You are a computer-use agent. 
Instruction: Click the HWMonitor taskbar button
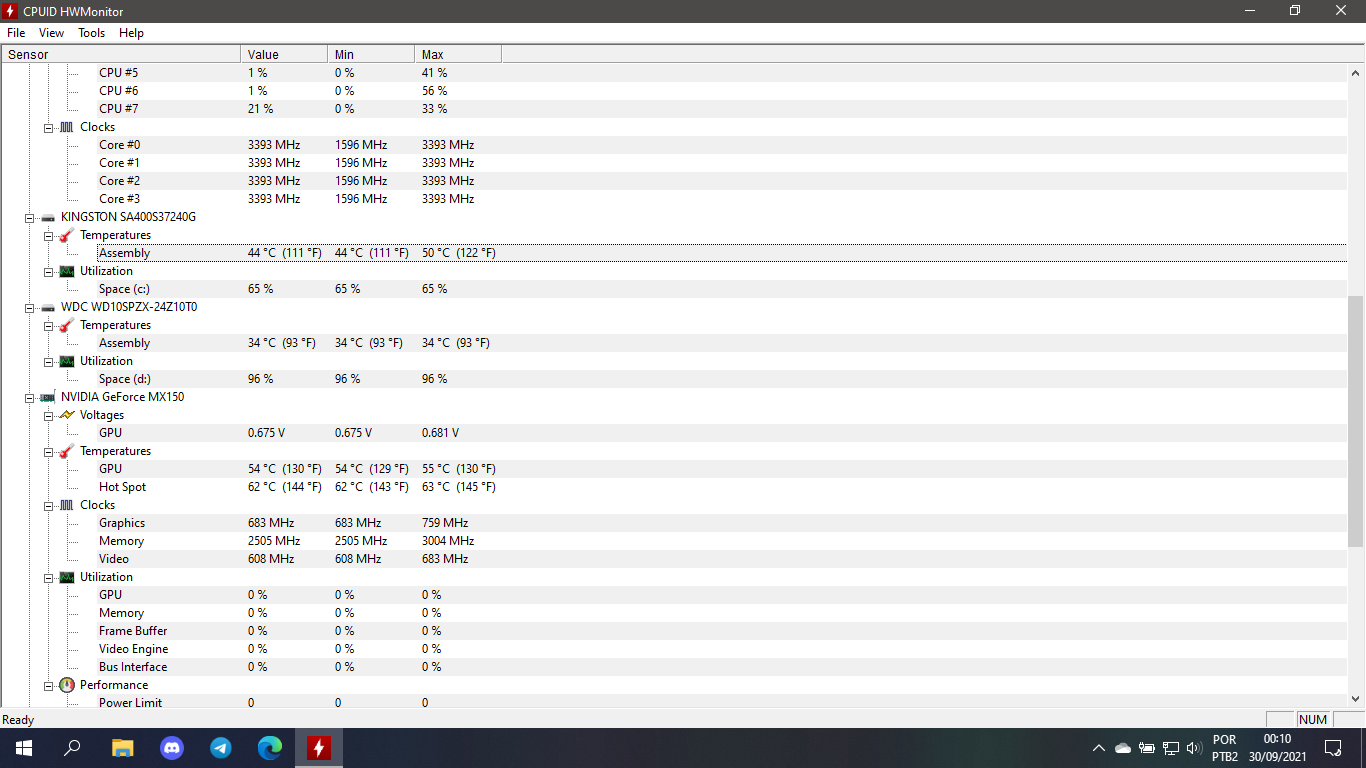[x=319, y=748]
